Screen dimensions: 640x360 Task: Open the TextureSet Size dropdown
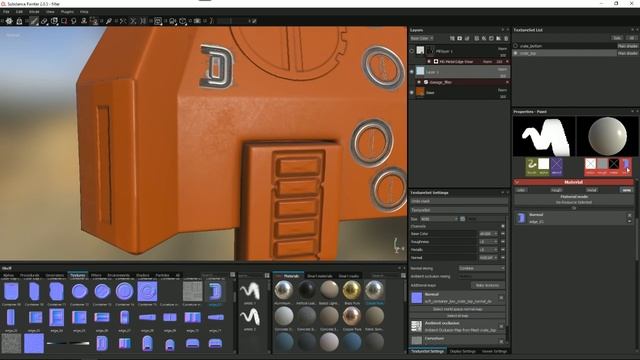pos(439,219)
